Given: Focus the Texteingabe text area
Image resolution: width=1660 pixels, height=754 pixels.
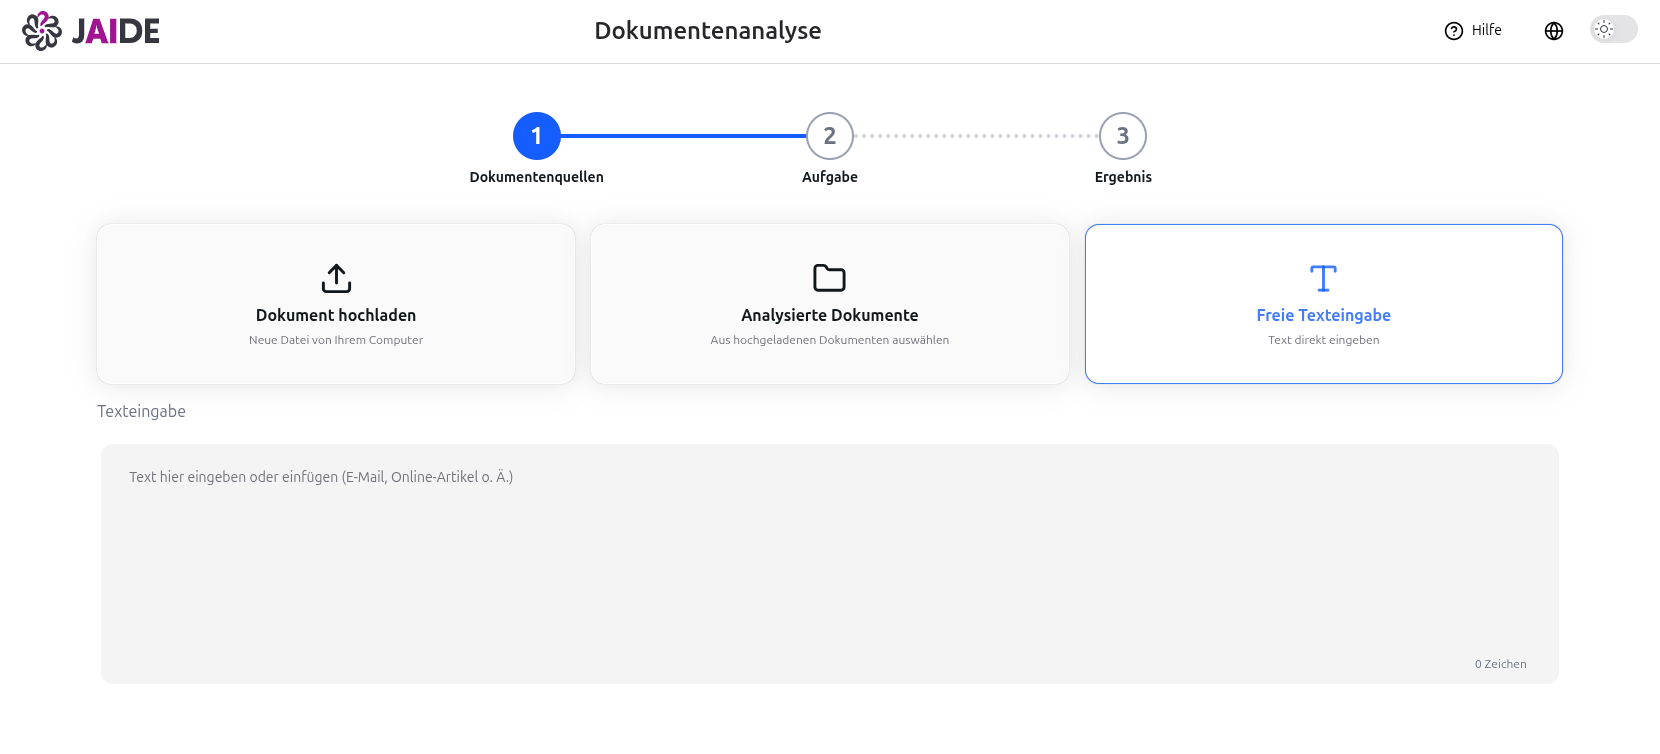Looking at the screenshot, I should pos(830,564).
